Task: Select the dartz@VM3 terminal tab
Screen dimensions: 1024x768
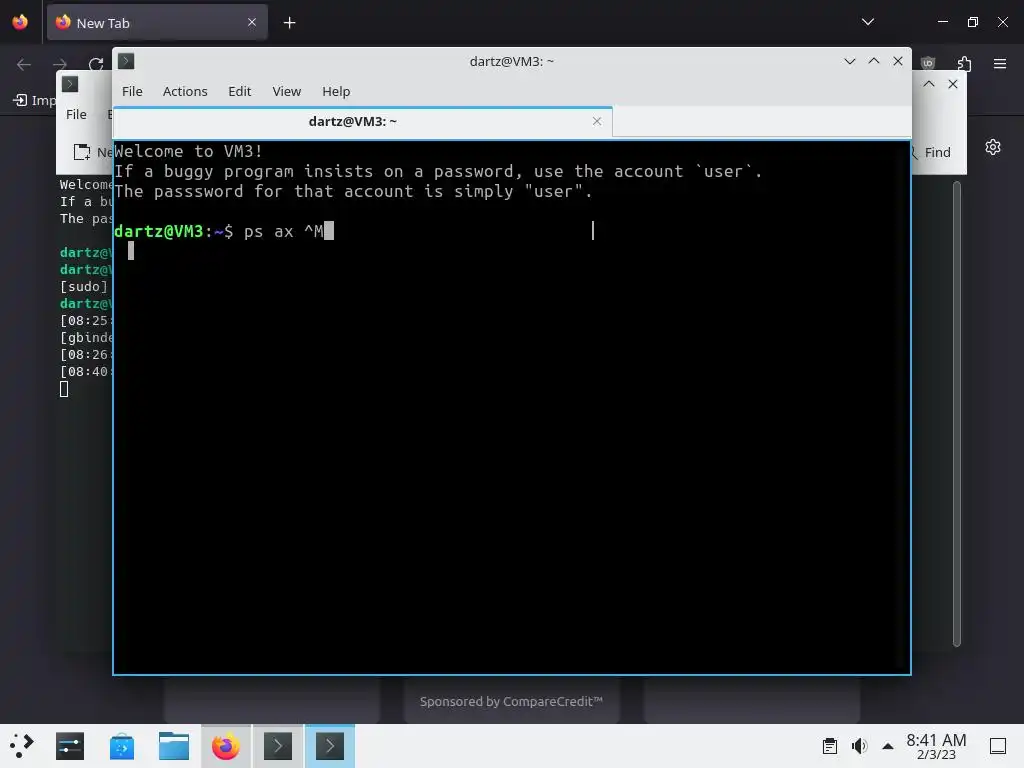Action: pyautogui.click(x=353, y=121)
